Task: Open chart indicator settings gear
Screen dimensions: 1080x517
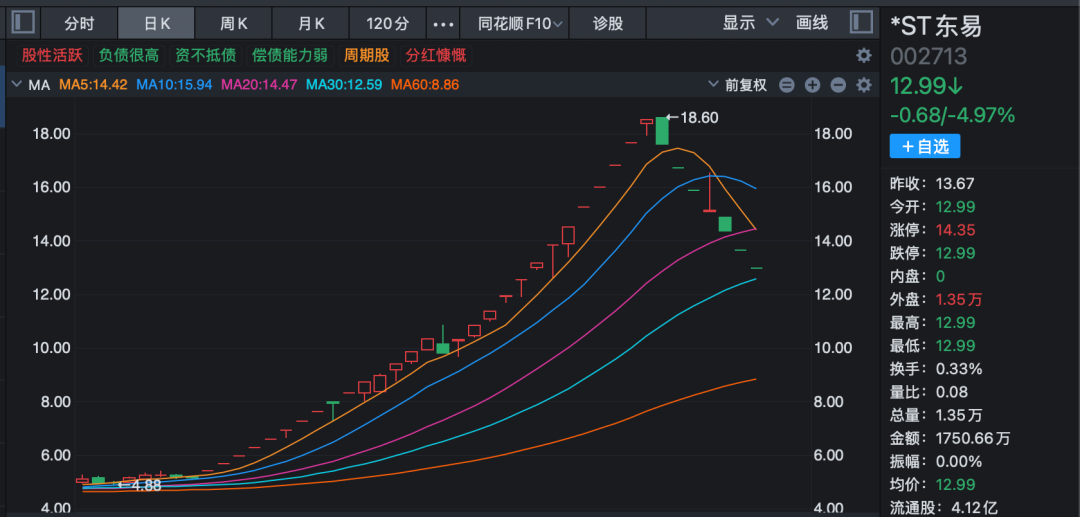Action: tap(864, 85)
